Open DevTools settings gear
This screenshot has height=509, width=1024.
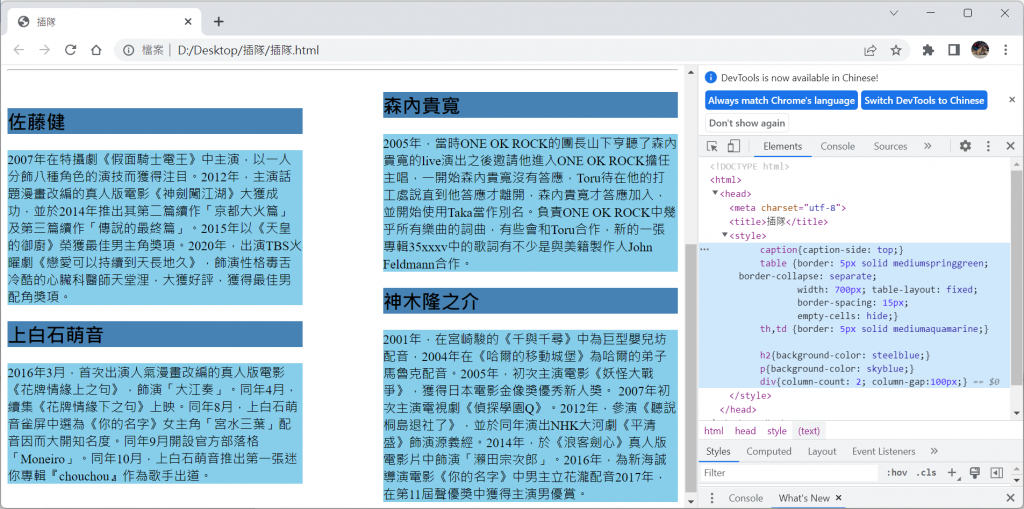click(x=965, y=146)
